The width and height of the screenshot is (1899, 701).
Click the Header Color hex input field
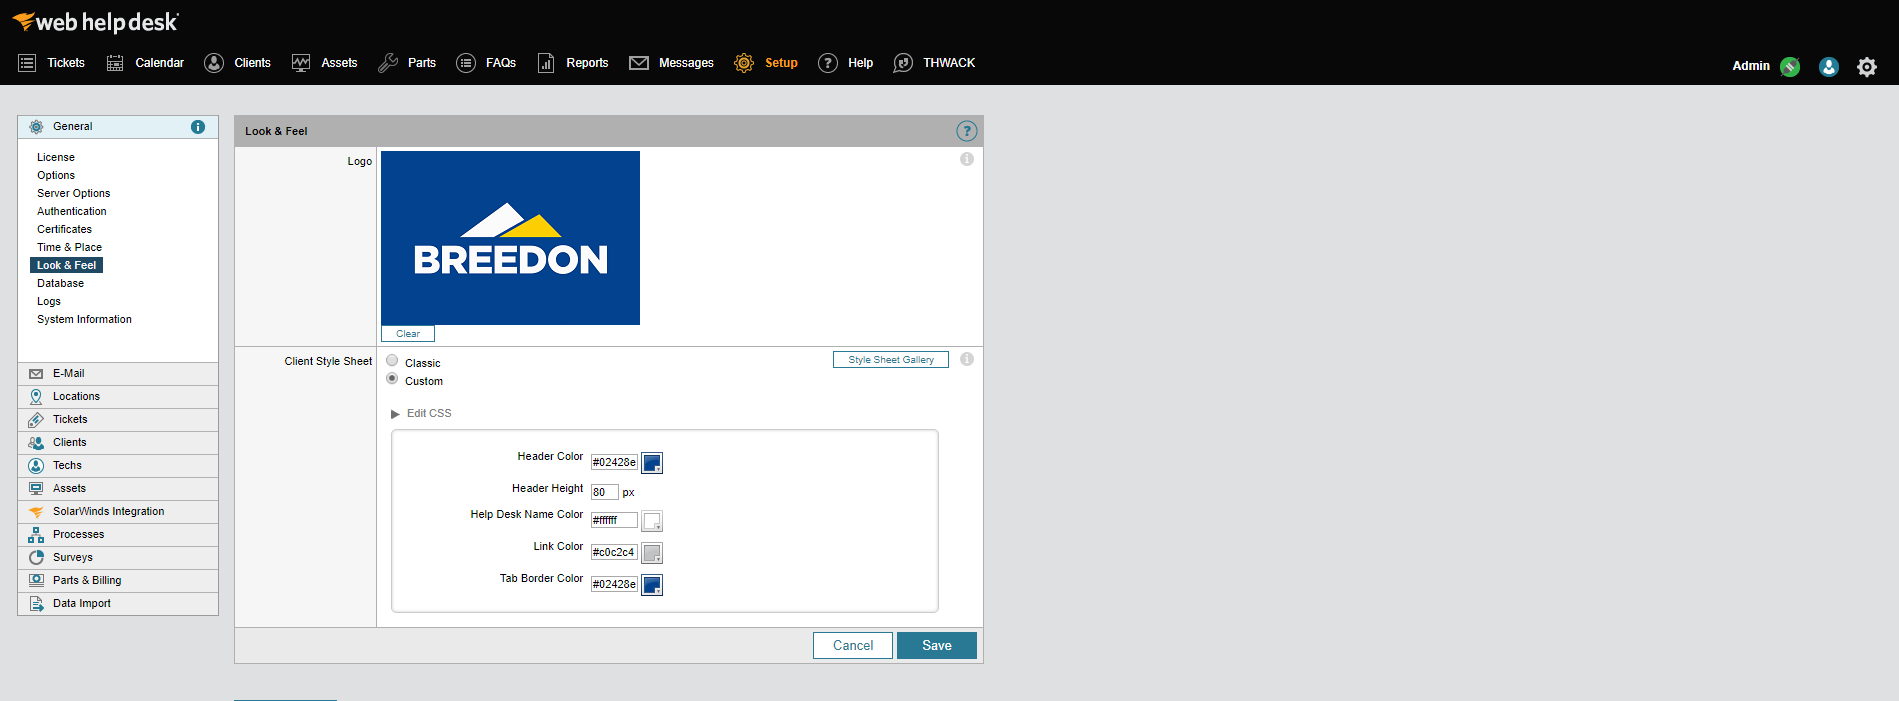[614, 463]
